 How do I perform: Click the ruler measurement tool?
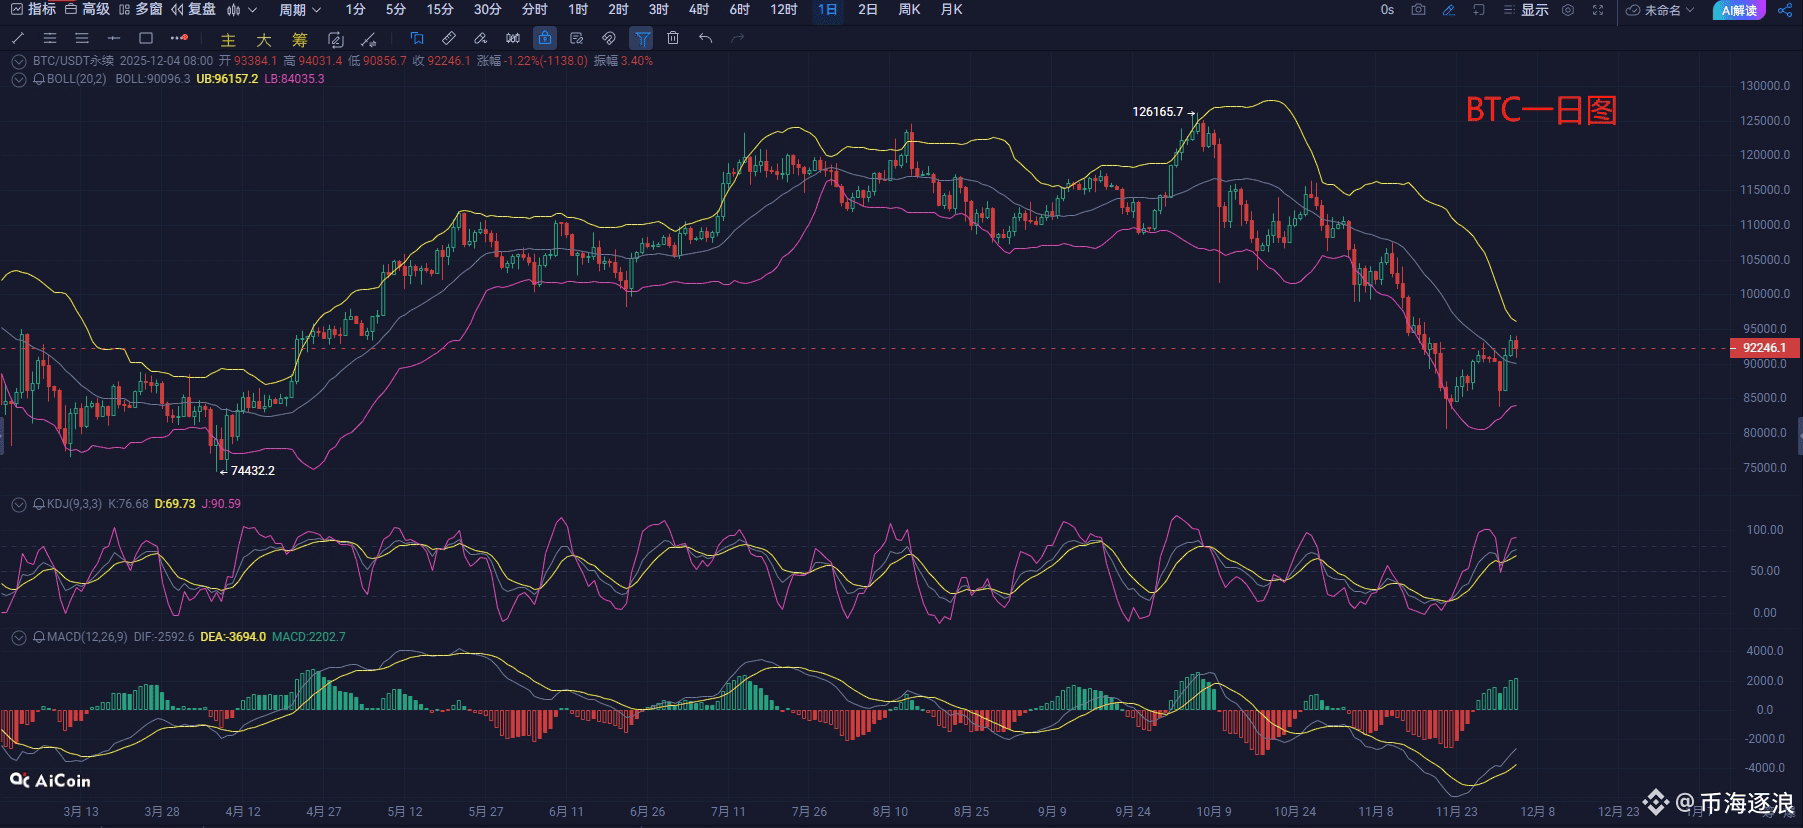tap(449, 38)
